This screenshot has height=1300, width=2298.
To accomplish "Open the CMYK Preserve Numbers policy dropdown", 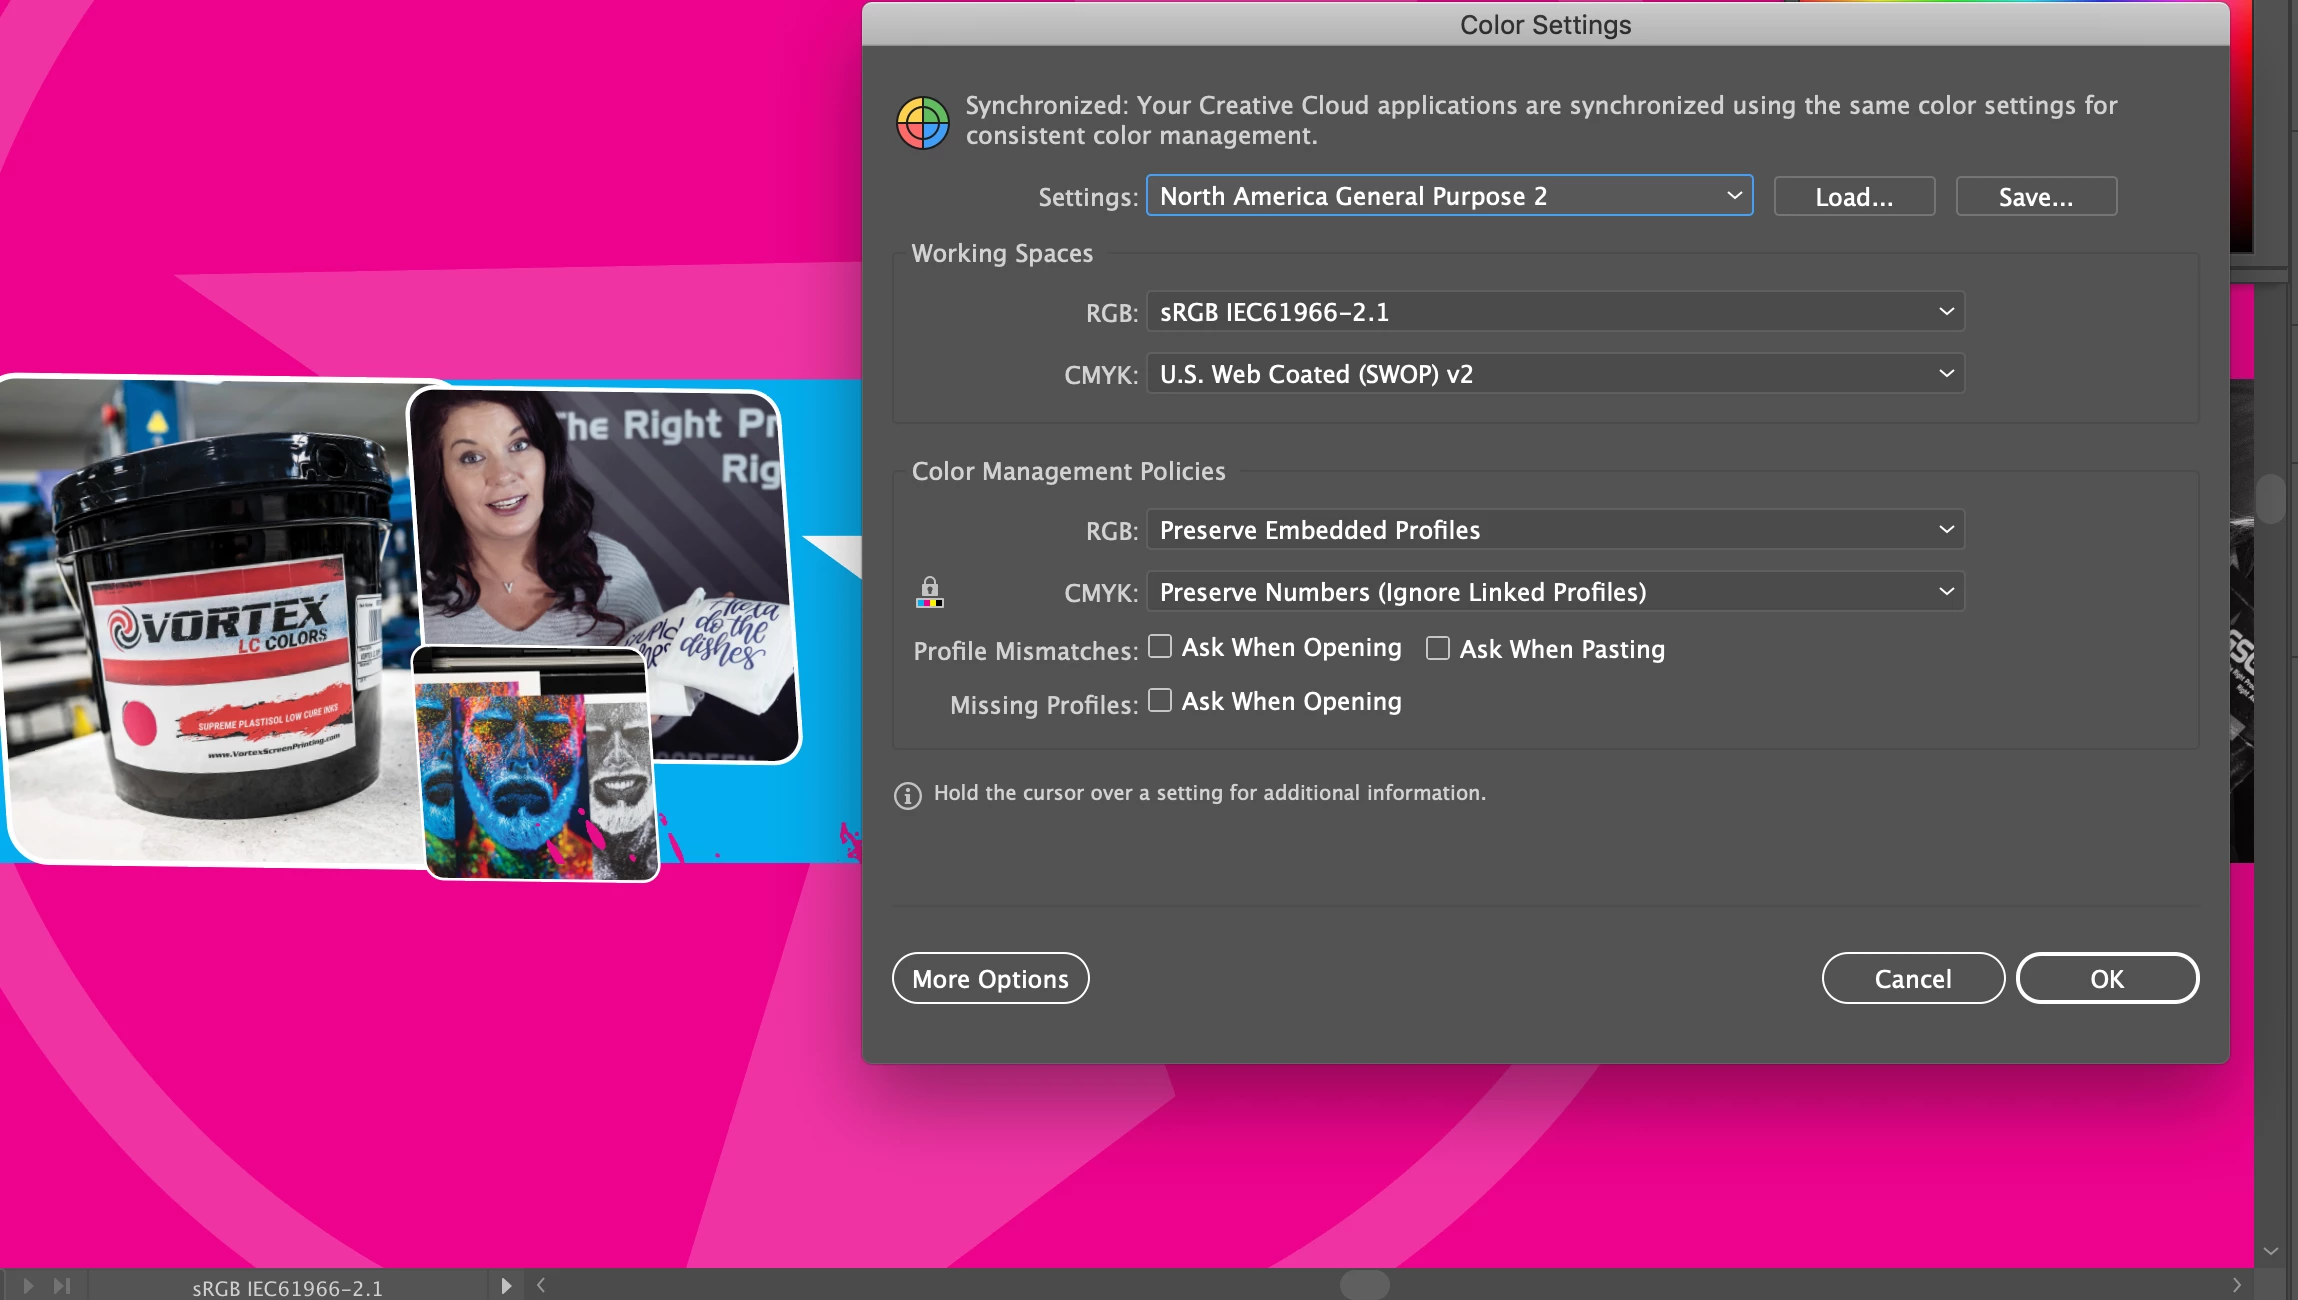I will pyautogui.click(x=1555, y=592).
